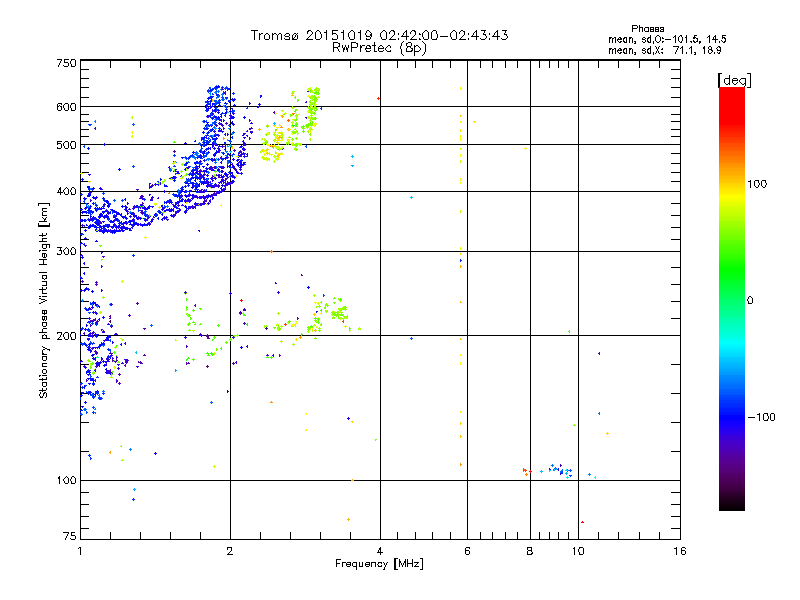The height and width of the screenshot is (600, 800).
Task: Click the x-axis tick label '10'
Action: pos(578,551)
